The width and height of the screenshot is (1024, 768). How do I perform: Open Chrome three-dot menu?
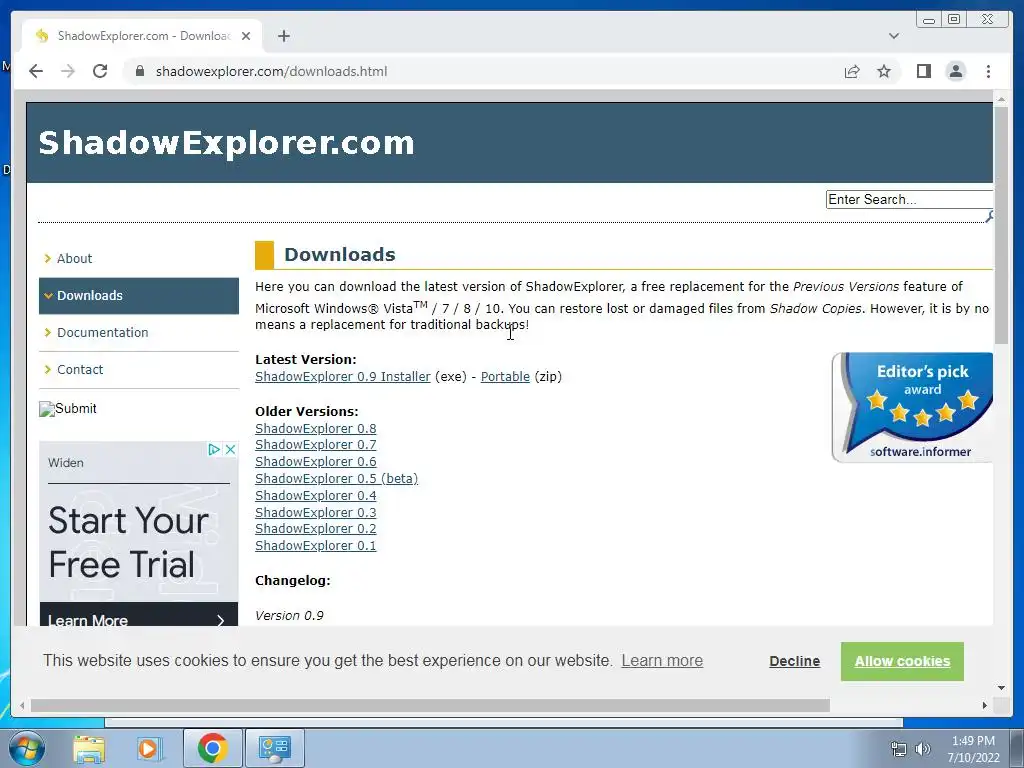click(x=988, y=71)
